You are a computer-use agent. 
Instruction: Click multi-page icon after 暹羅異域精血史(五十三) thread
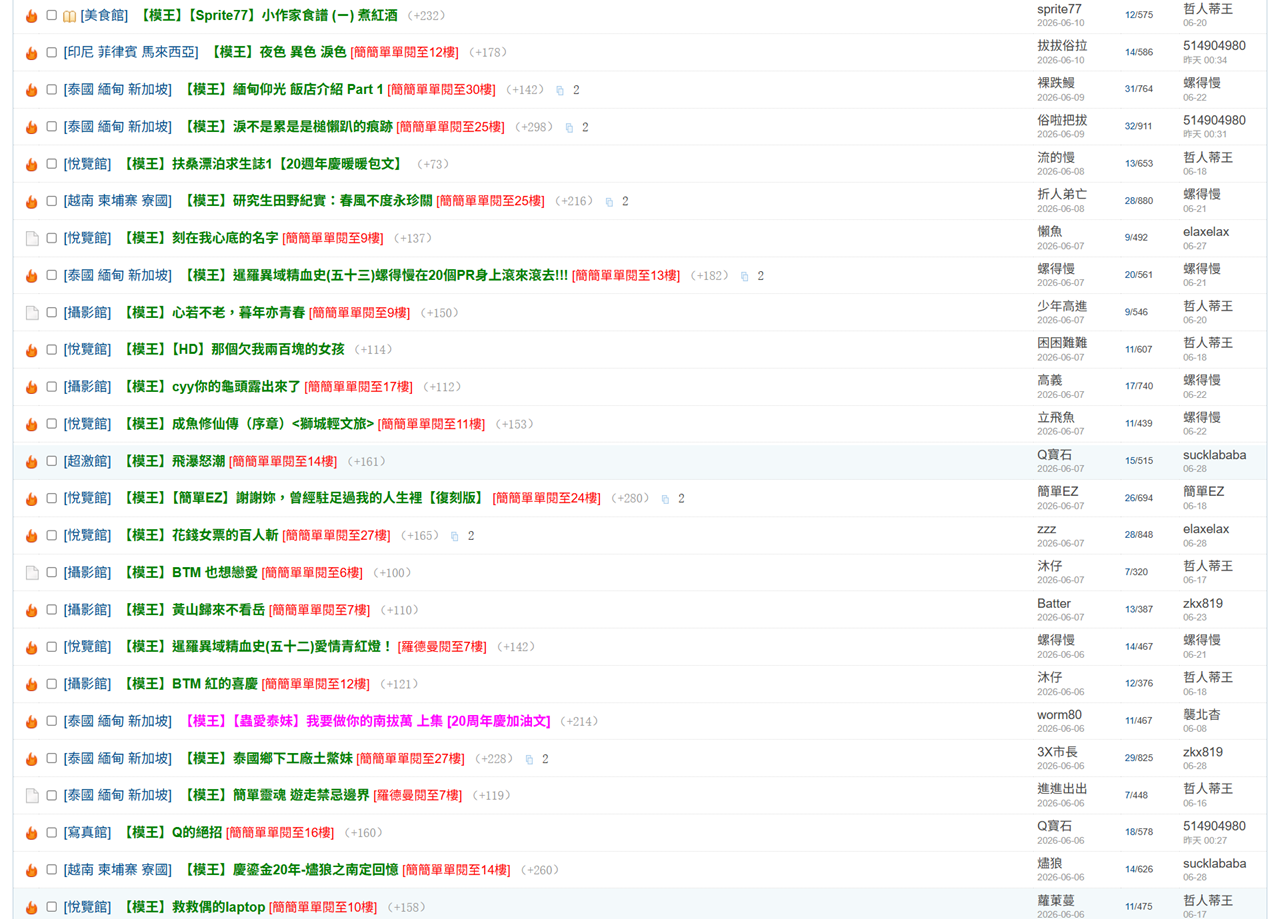click(744, 276)
